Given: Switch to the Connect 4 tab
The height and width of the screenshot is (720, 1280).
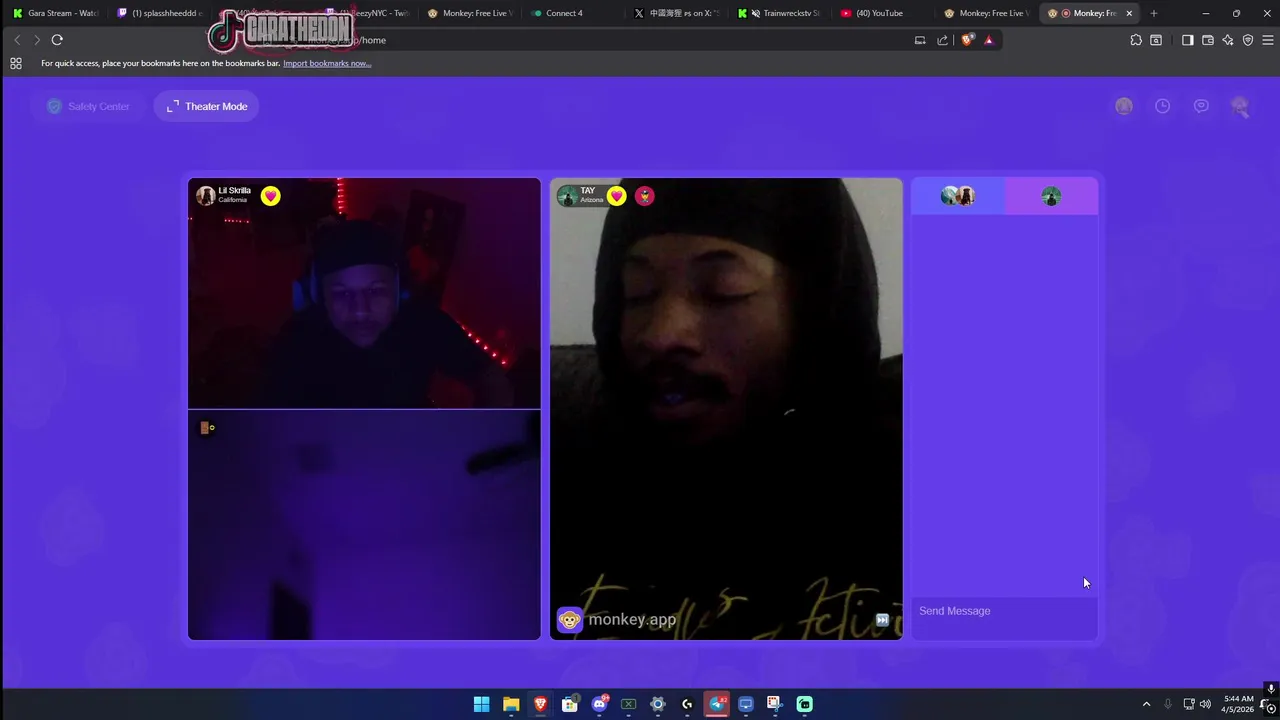Looking at the screenshot, I should tap(570, 13).
